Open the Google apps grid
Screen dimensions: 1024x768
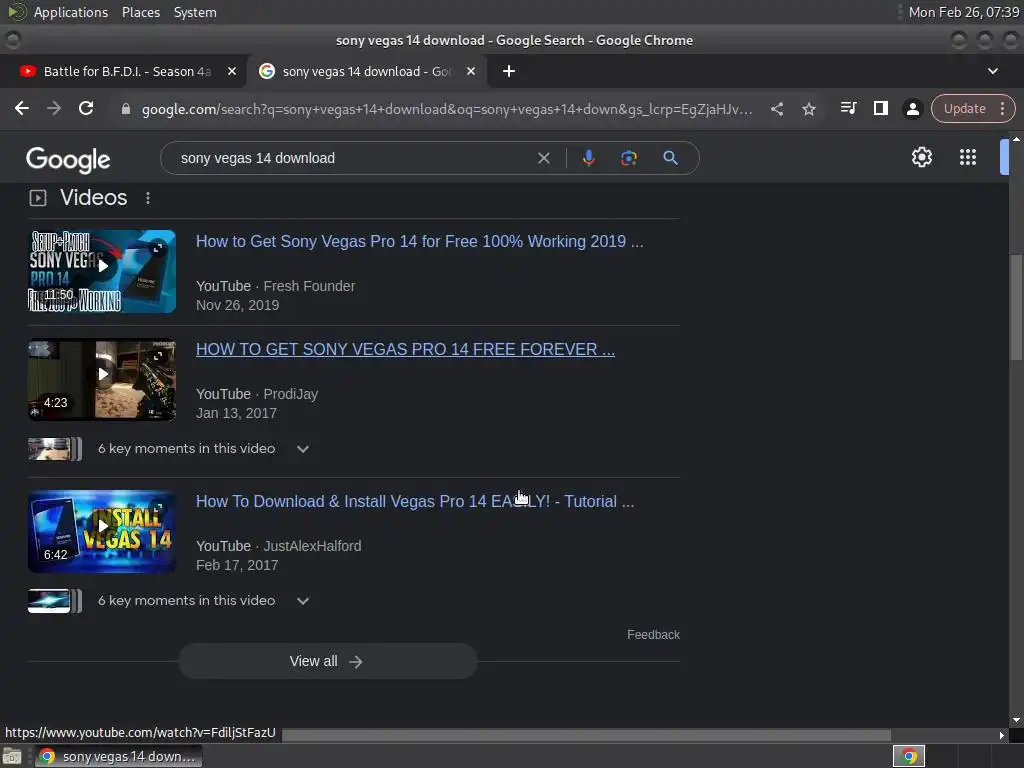(967, 157)
